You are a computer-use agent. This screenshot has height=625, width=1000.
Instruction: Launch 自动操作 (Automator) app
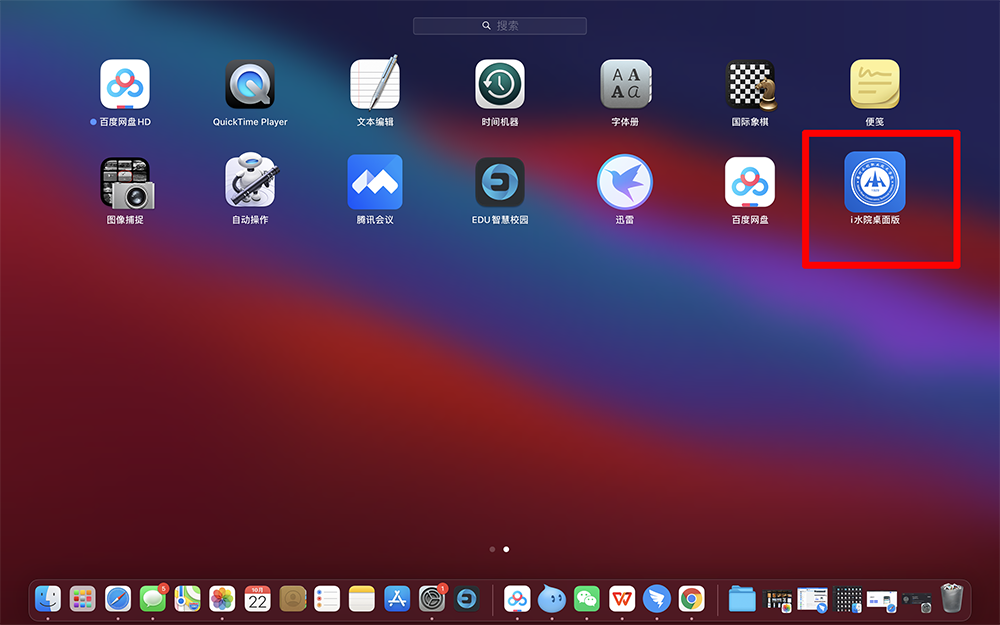coord(250,183)
